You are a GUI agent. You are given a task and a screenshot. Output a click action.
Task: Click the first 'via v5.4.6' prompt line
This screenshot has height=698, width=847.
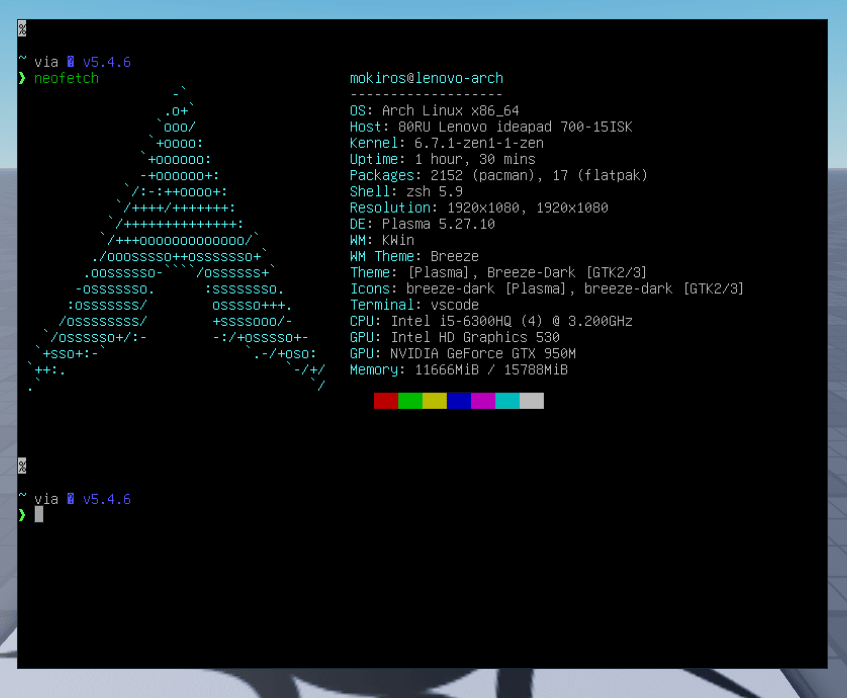click(75, 62)
